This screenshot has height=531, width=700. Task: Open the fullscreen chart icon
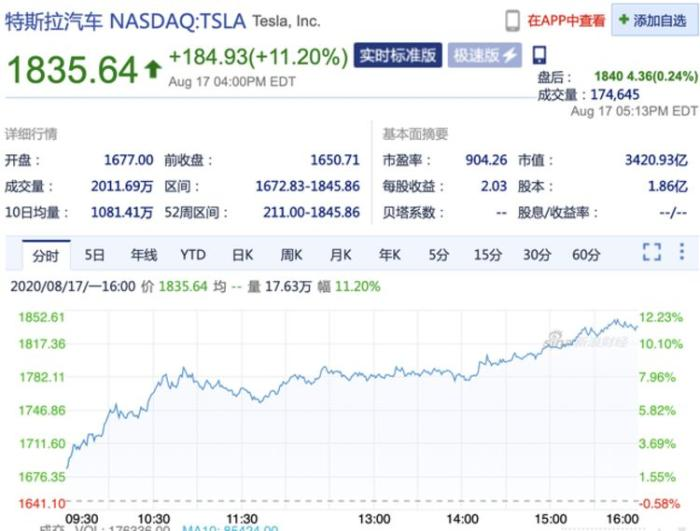point(651,252)
